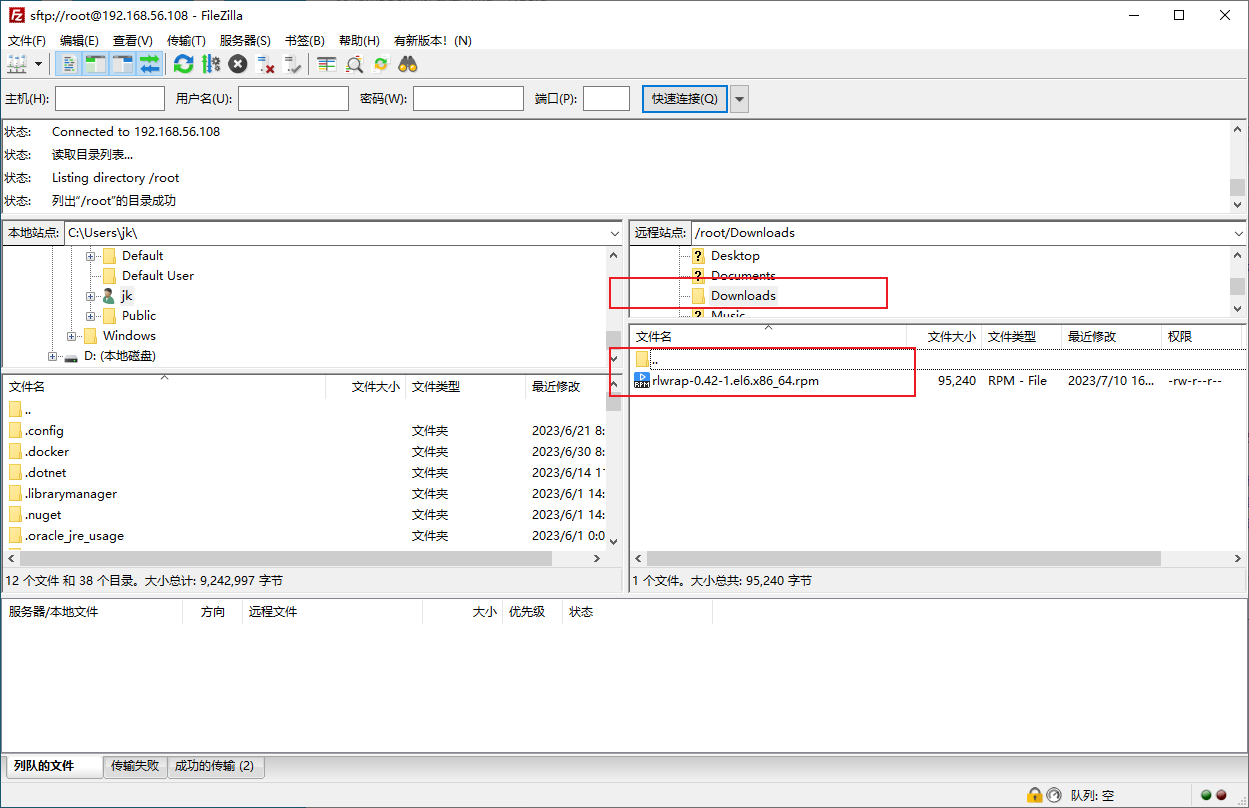This screenshot has height=808, width=1249.
Task: Open the quick connect history dropdown
Action: [x=740, y=99]
